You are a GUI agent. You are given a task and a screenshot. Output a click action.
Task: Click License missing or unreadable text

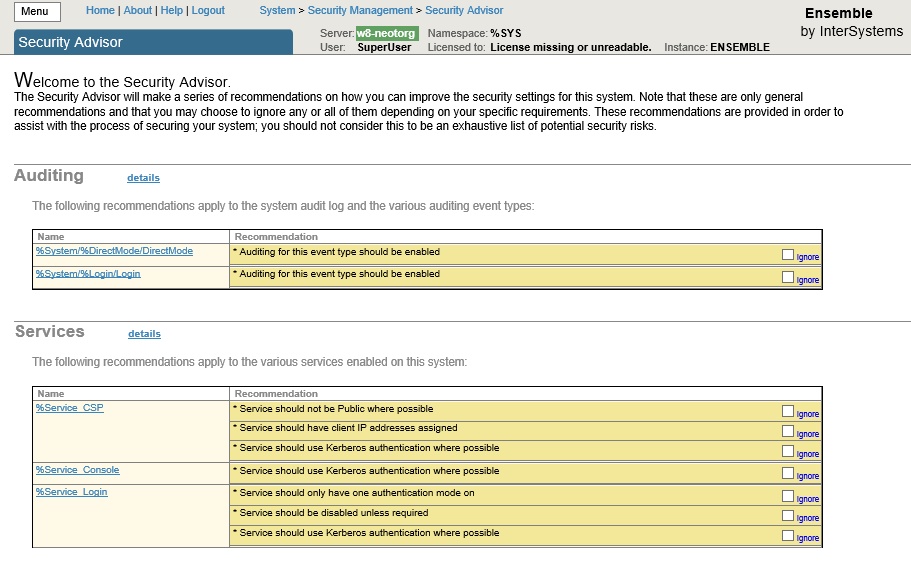pos(571,48)
